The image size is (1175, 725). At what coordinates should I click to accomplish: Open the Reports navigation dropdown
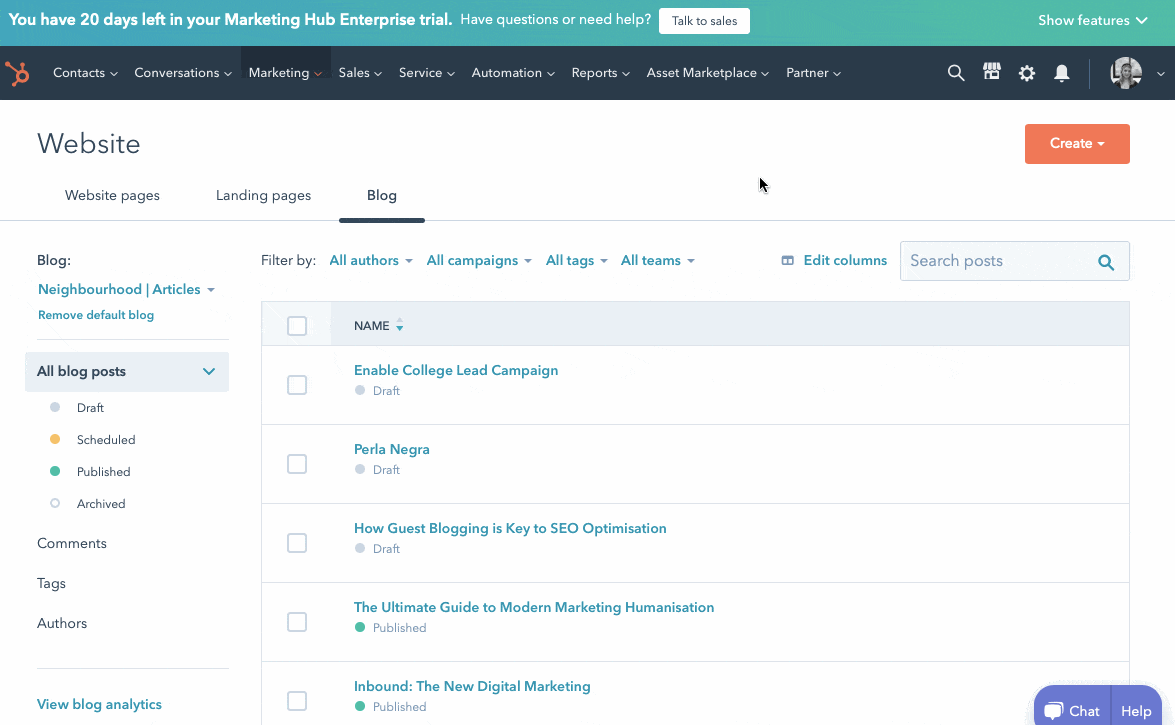(600, 73)
